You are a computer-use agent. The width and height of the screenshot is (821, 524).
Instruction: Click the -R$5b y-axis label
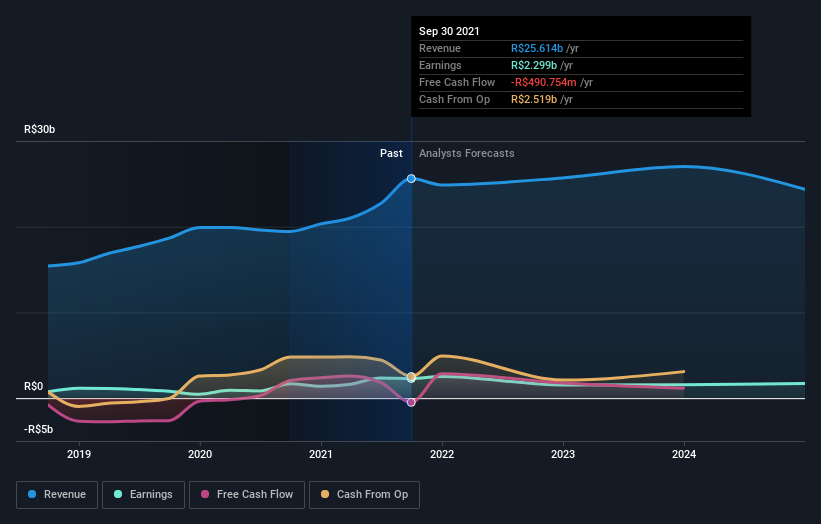point(38,429)
